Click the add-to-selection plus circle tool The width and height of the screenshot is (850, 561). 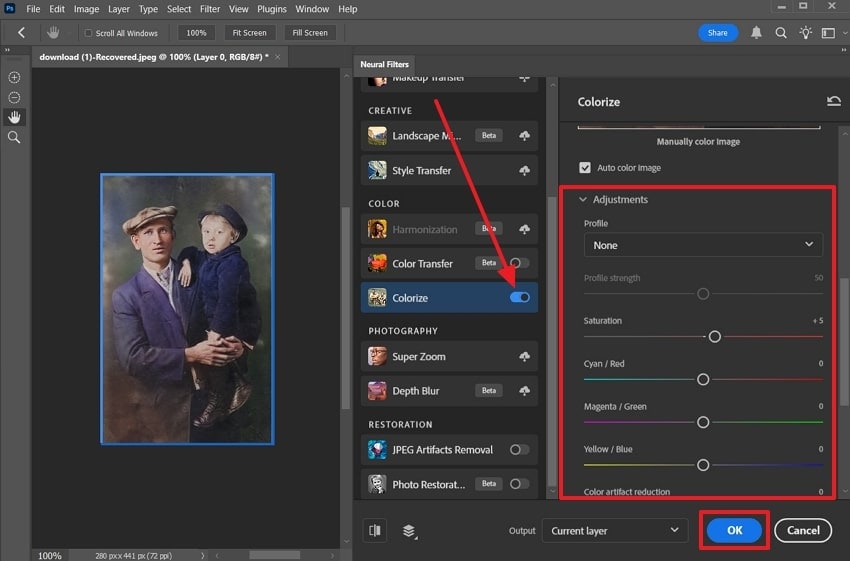pos(14,77)
